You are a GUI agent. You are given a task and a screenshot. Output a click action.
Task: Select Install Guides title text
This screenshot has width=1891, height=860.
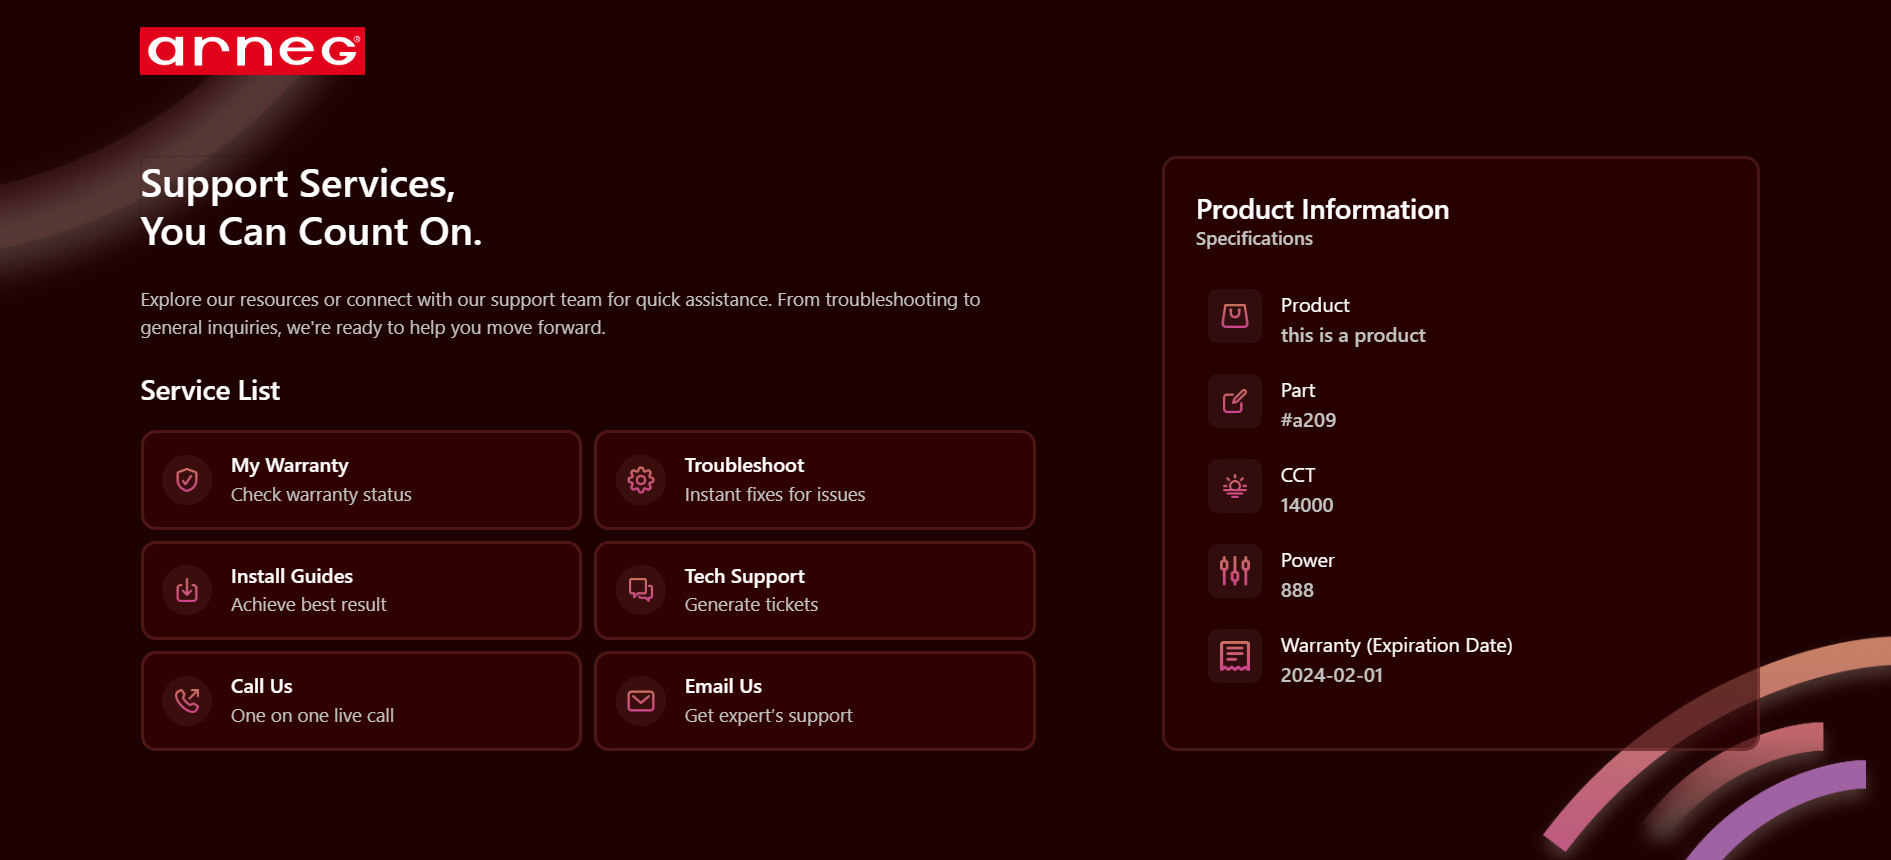(292, 576)
